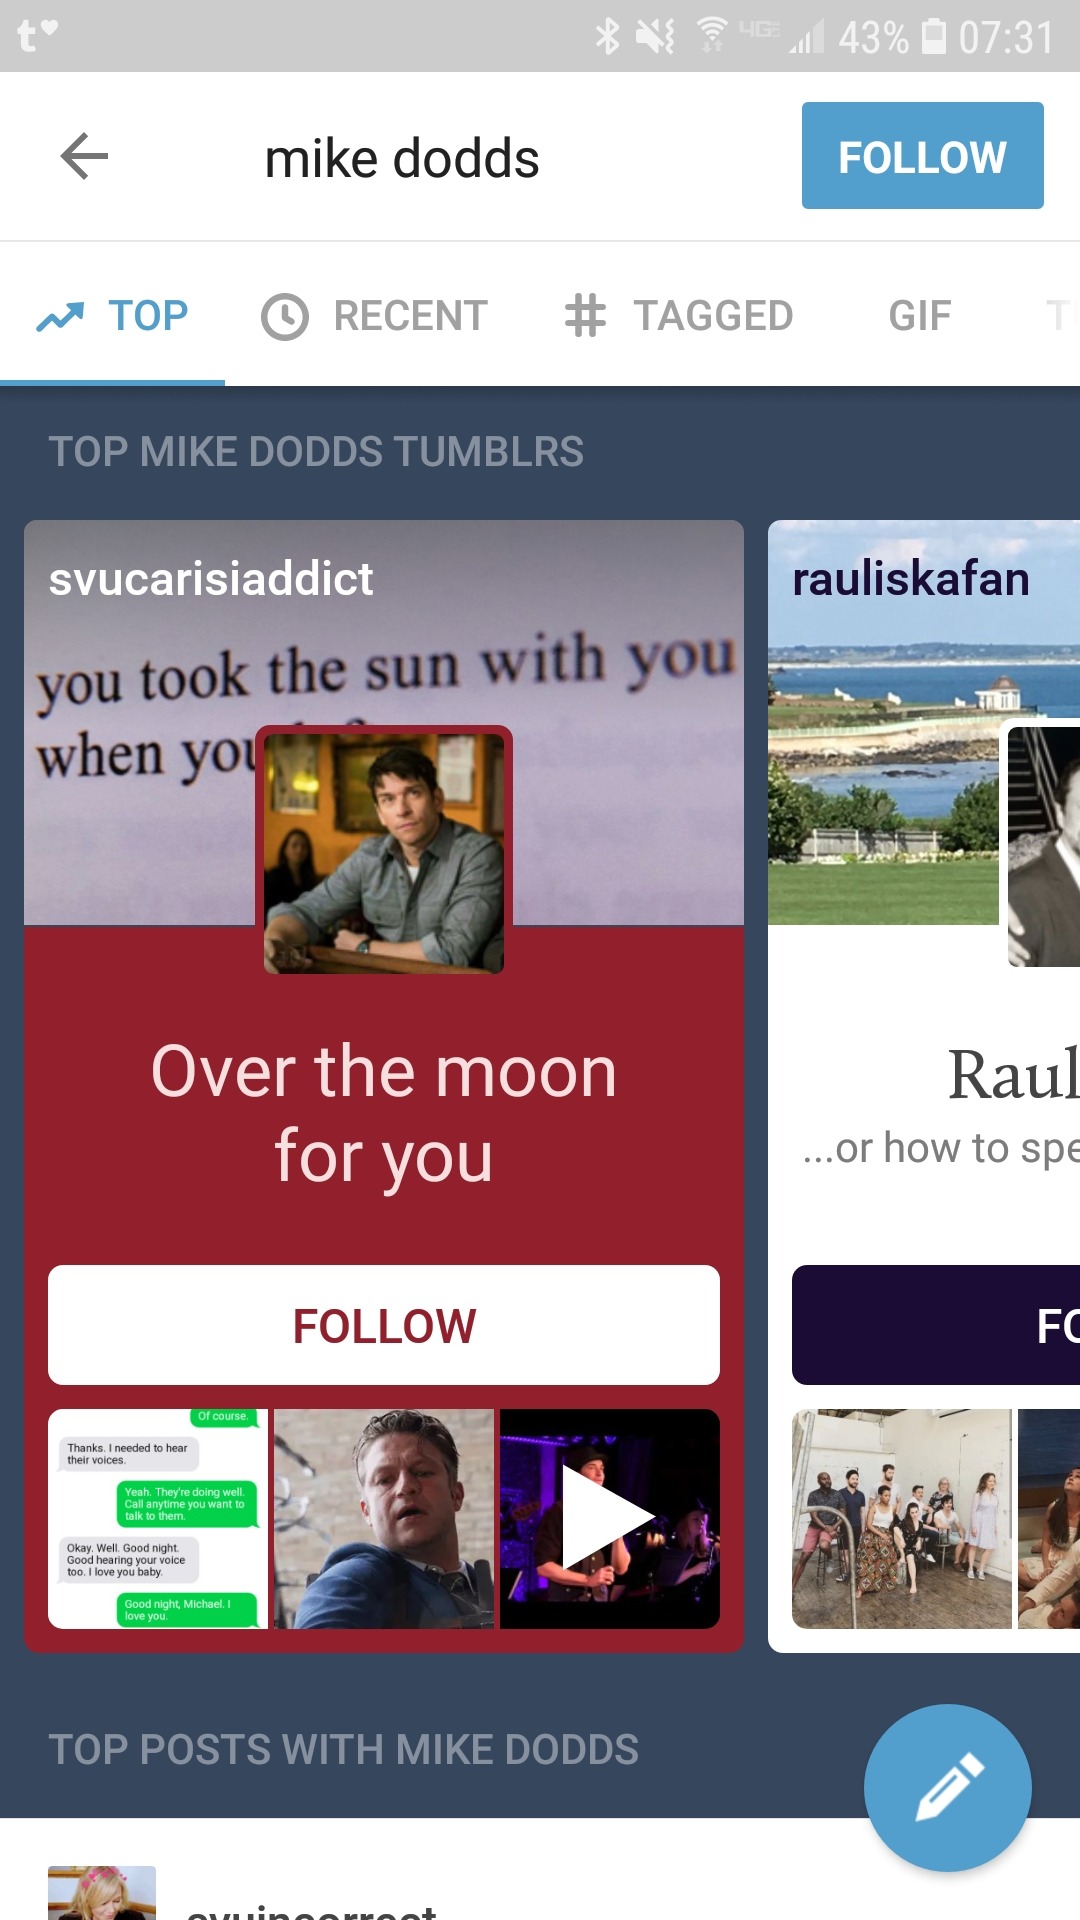Follow the mike dodds search
1080x1920 pixels.
[923, 156]
